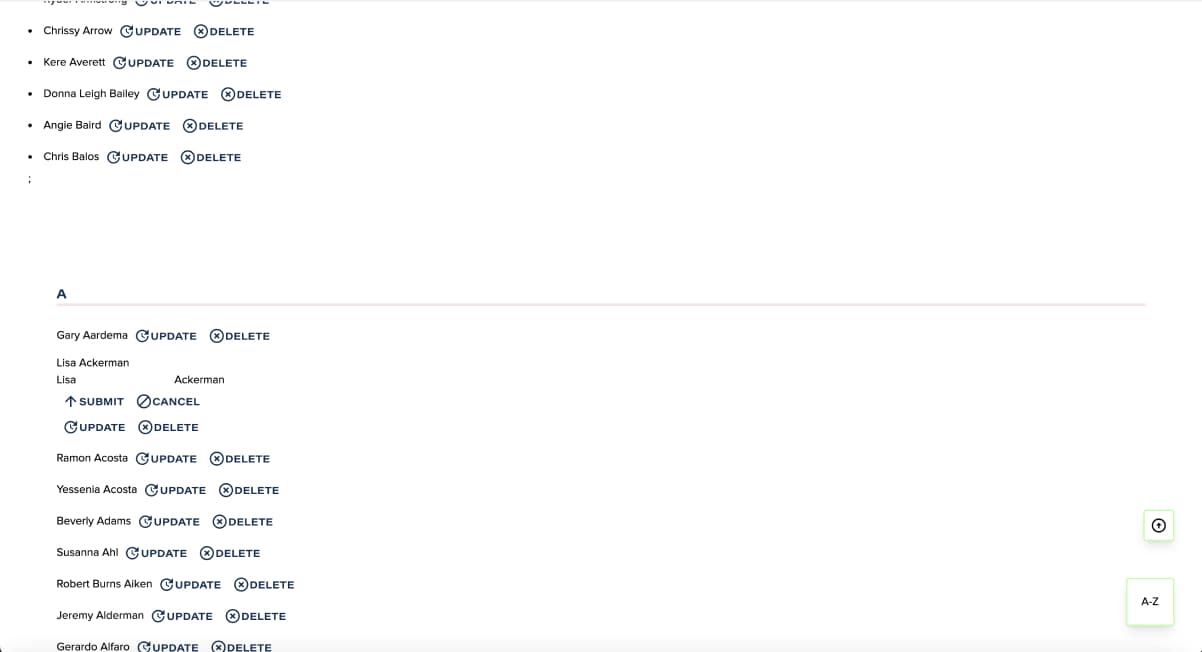
Task: Update Chris Balos entry
Action: (138, 158)
